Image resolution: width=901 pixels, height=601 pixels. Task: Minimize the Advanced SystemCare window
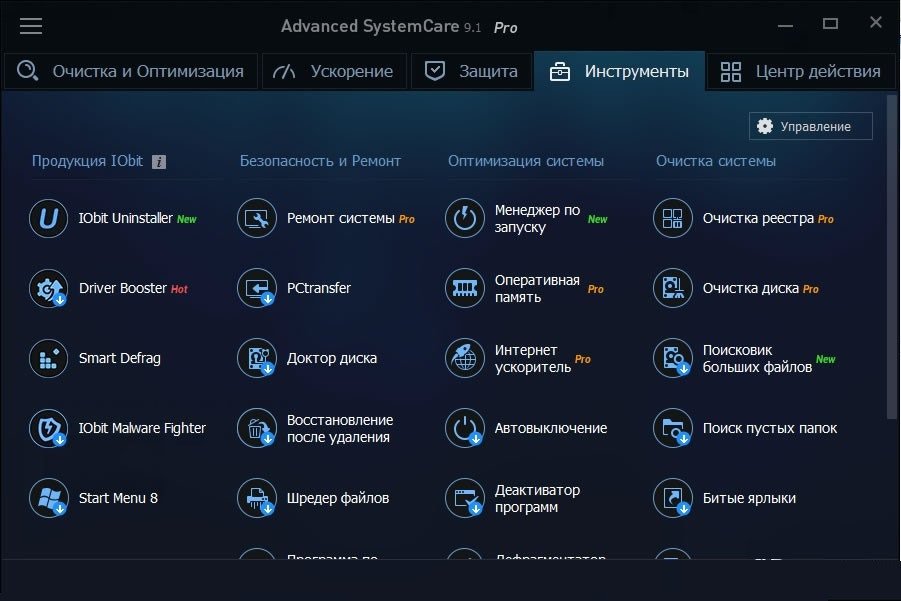pyautogui.click(x=786, y=25)
